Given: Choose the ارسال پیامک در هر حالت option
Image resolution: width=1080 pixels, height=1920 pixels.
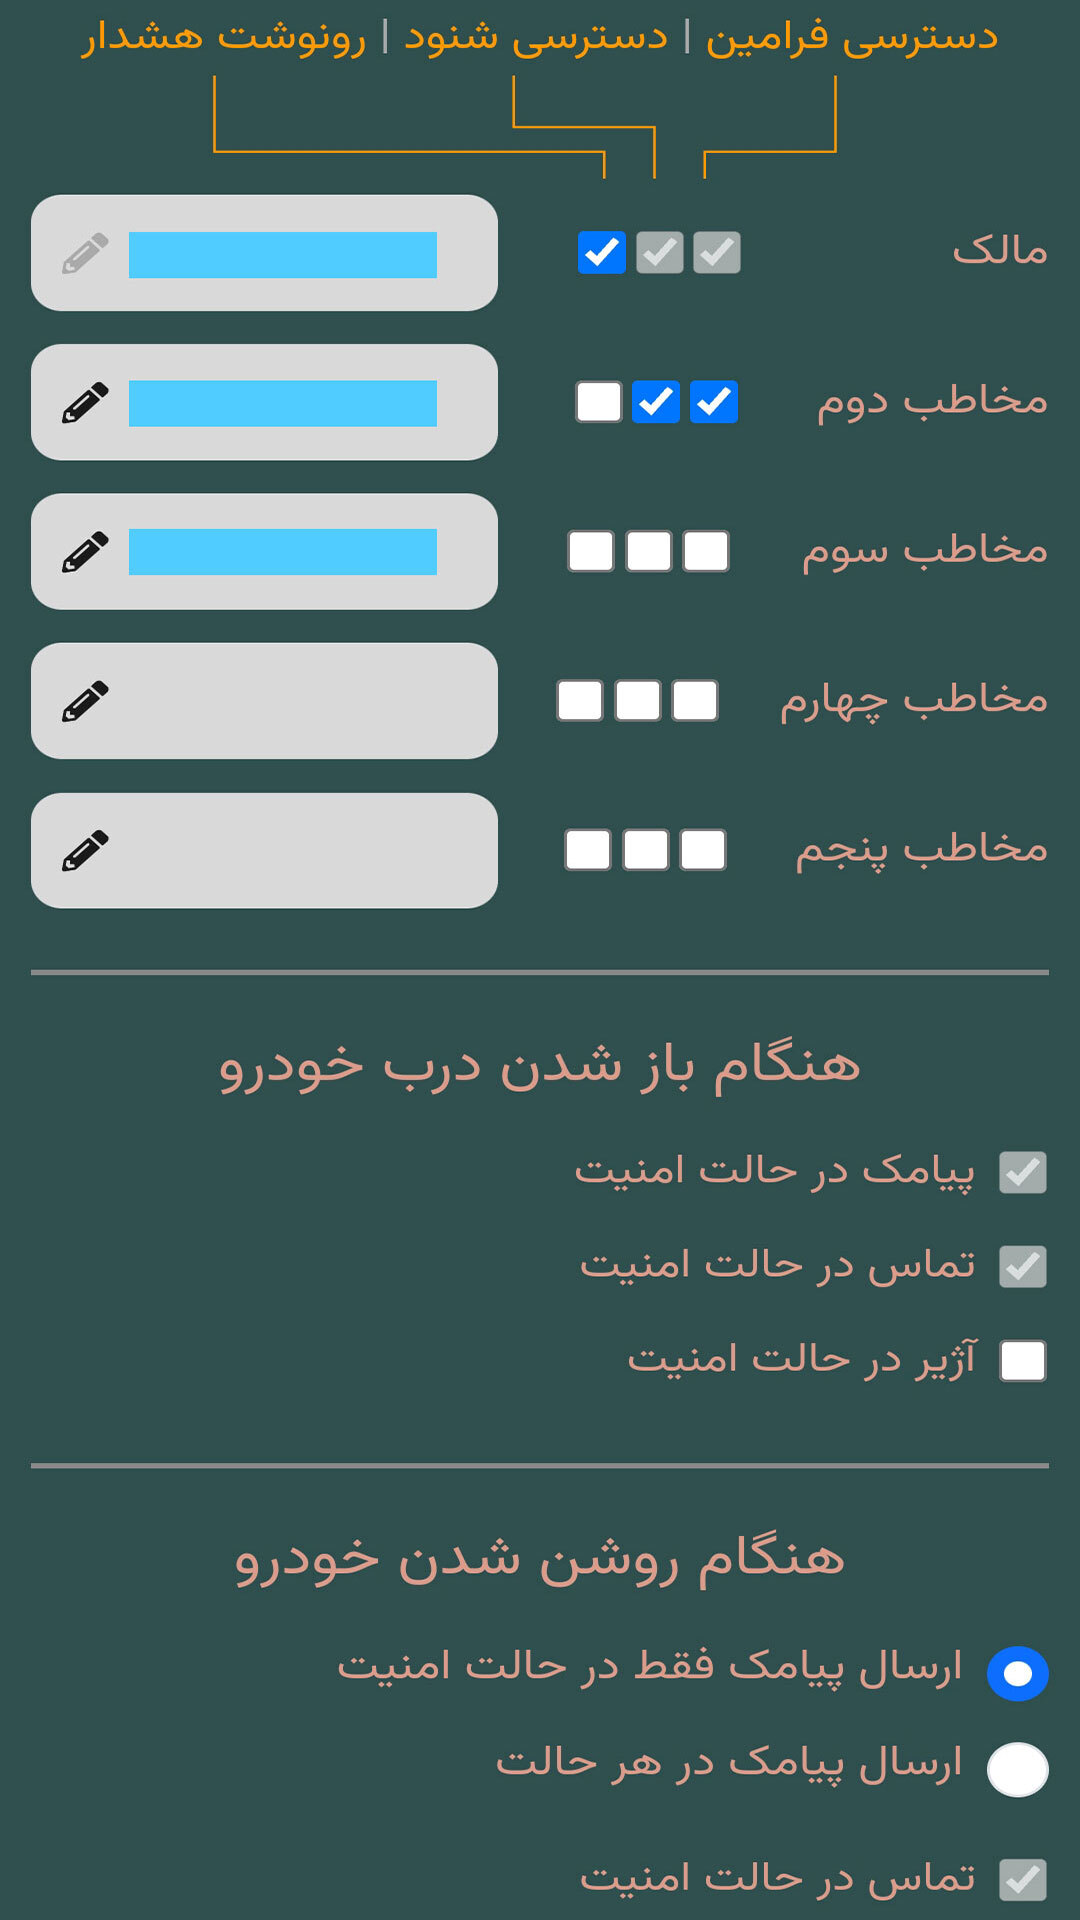Looking at the screenshot, I should [x=1017, y=1769].
